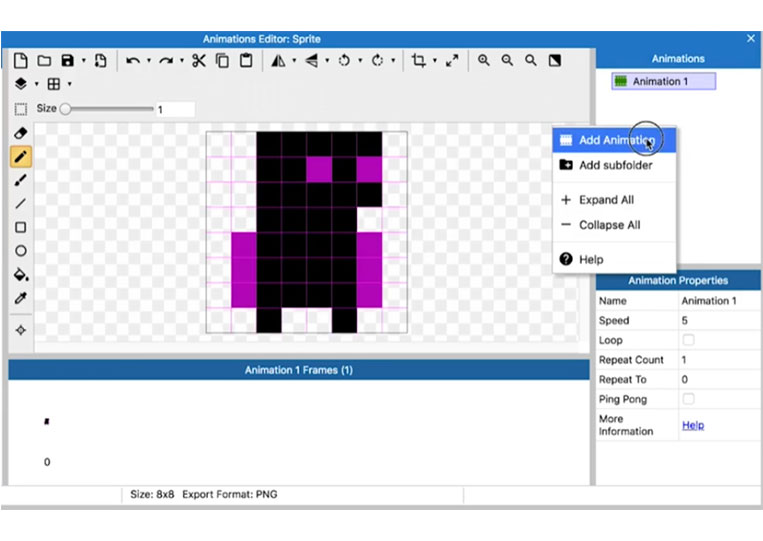
Task: Open the More Information Help link
Action: tap(693, 425)
